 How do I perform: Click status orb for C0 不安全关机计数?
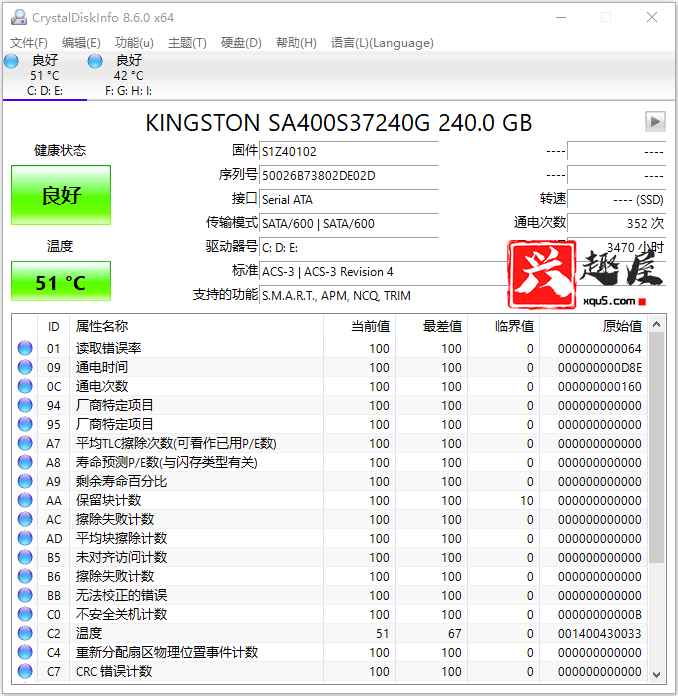25,614
